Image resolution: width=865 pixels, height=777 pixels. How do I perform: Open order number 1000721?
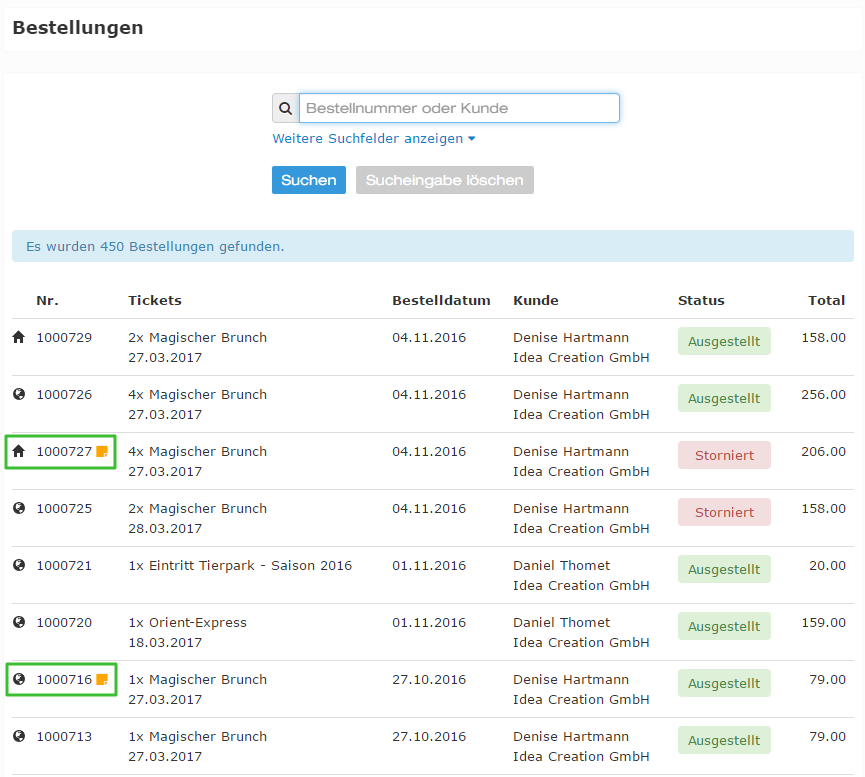pos(64,566)
